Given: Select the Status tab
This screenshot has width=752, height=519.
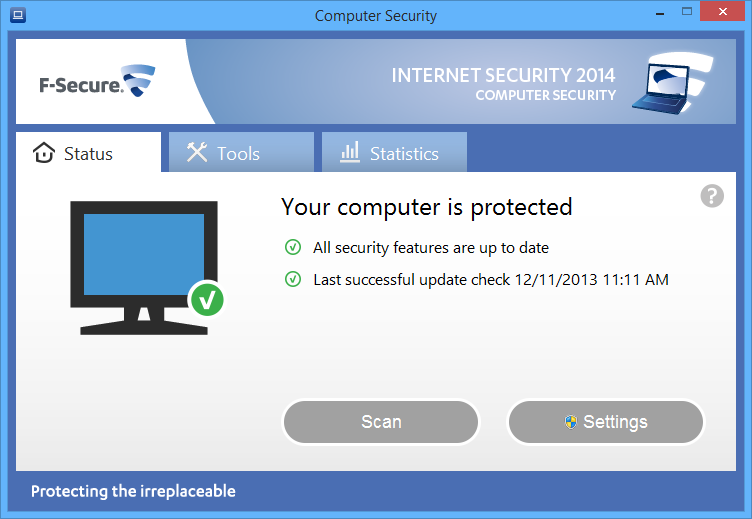Looking at the screenshot, I should pos(88,153).
